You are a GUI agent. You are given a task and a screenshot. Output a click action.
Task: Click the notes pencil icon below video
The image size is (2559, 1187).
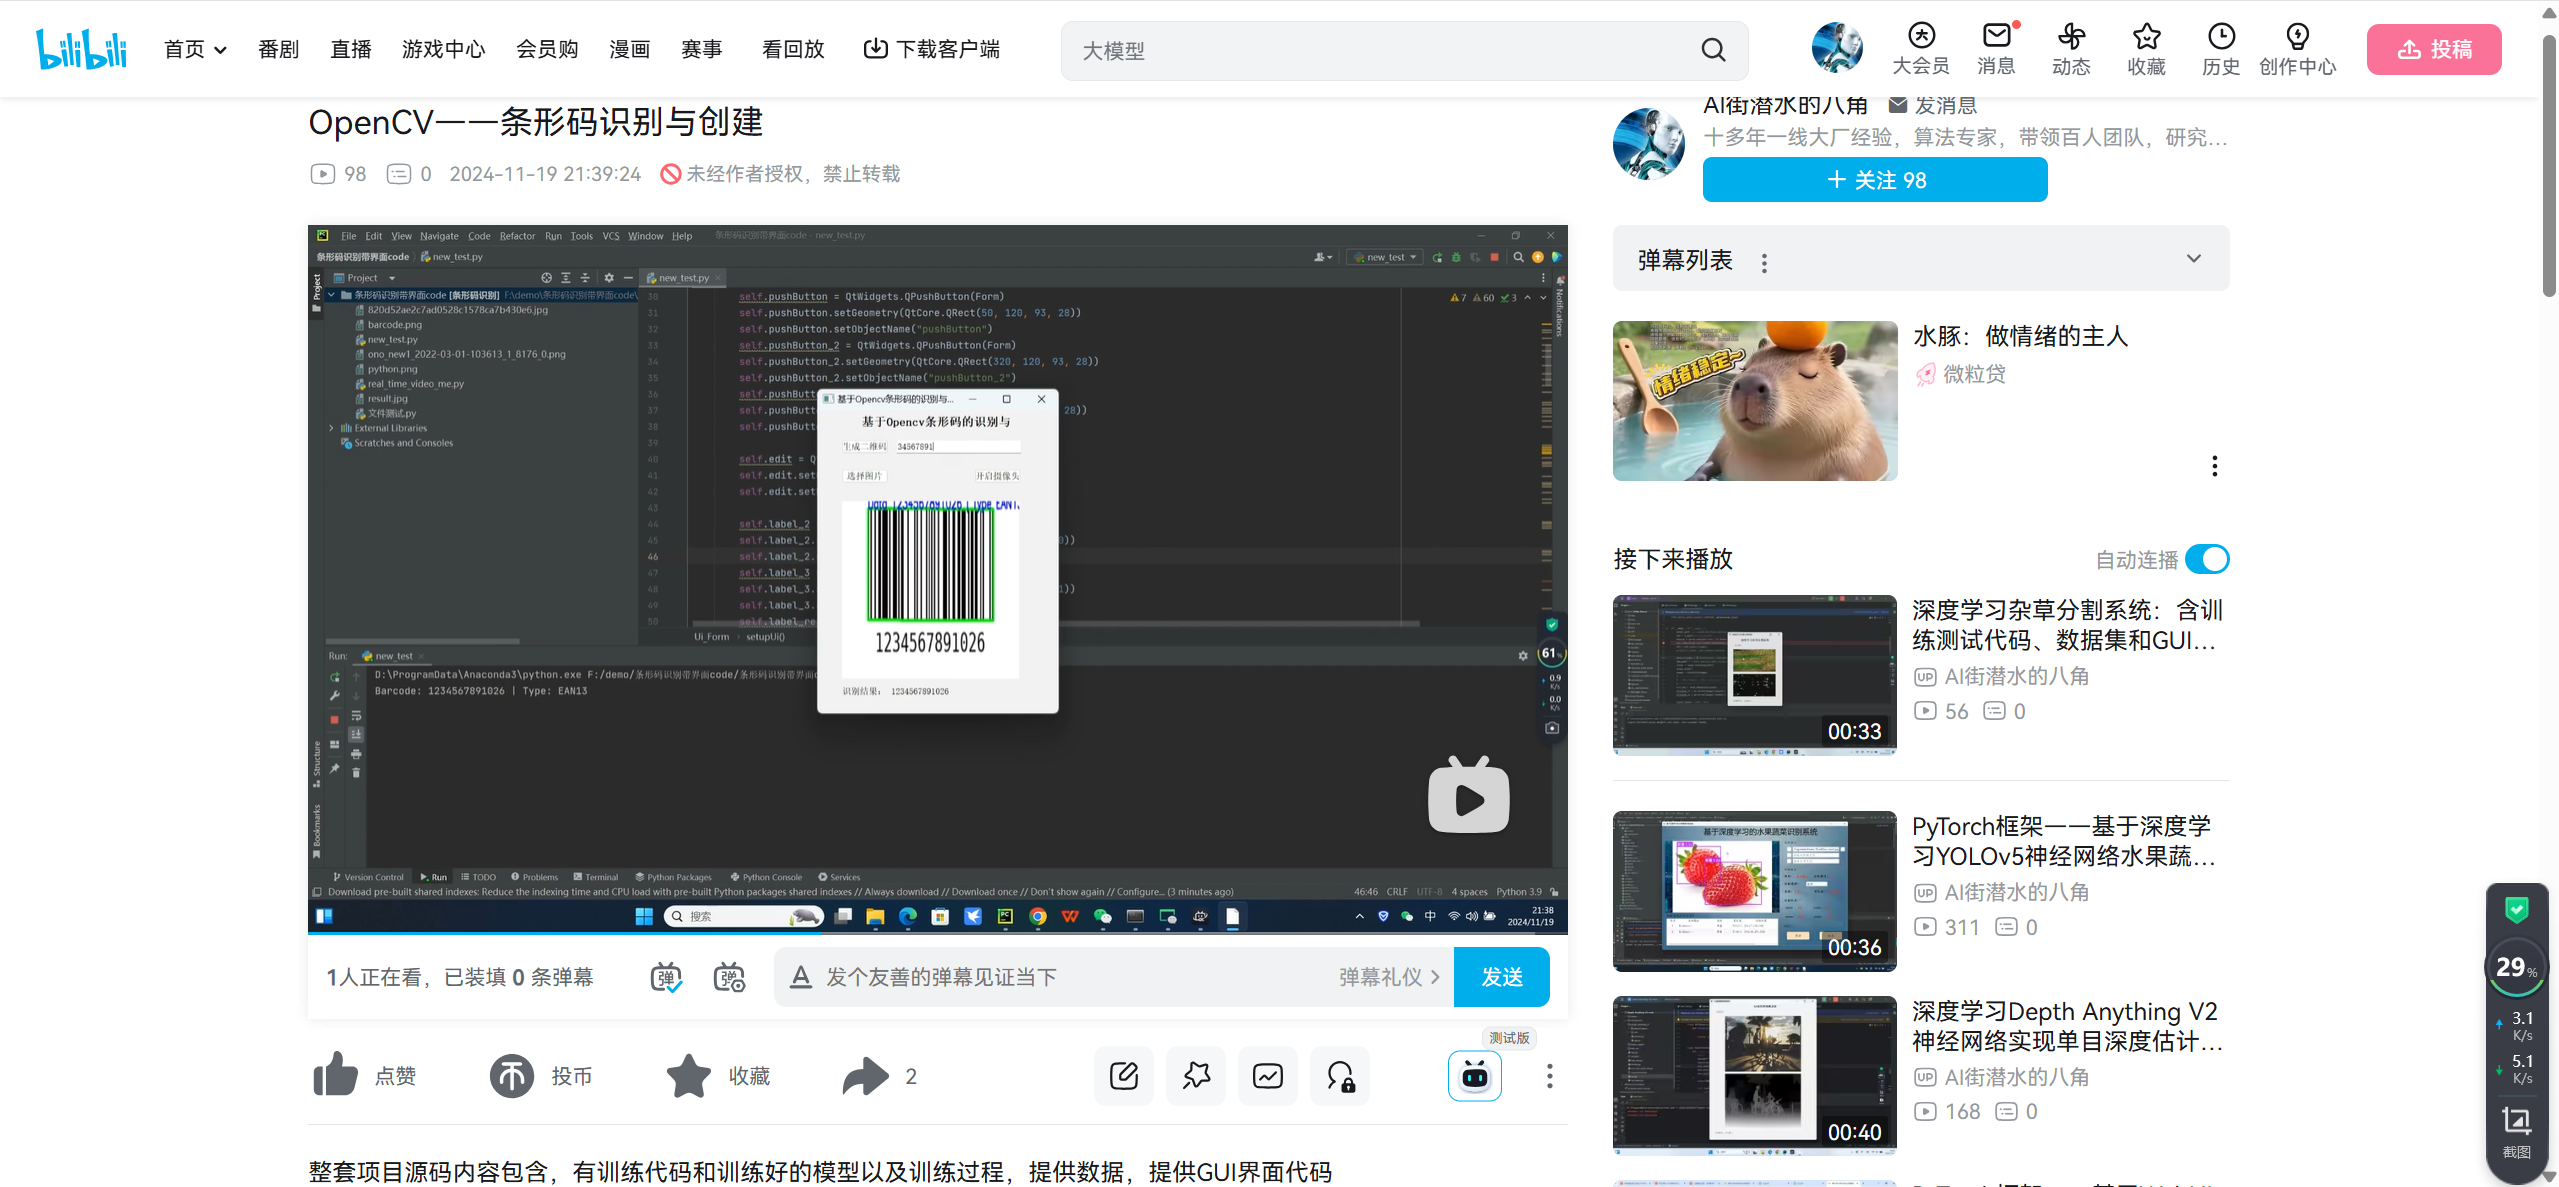(1124, 1076)
